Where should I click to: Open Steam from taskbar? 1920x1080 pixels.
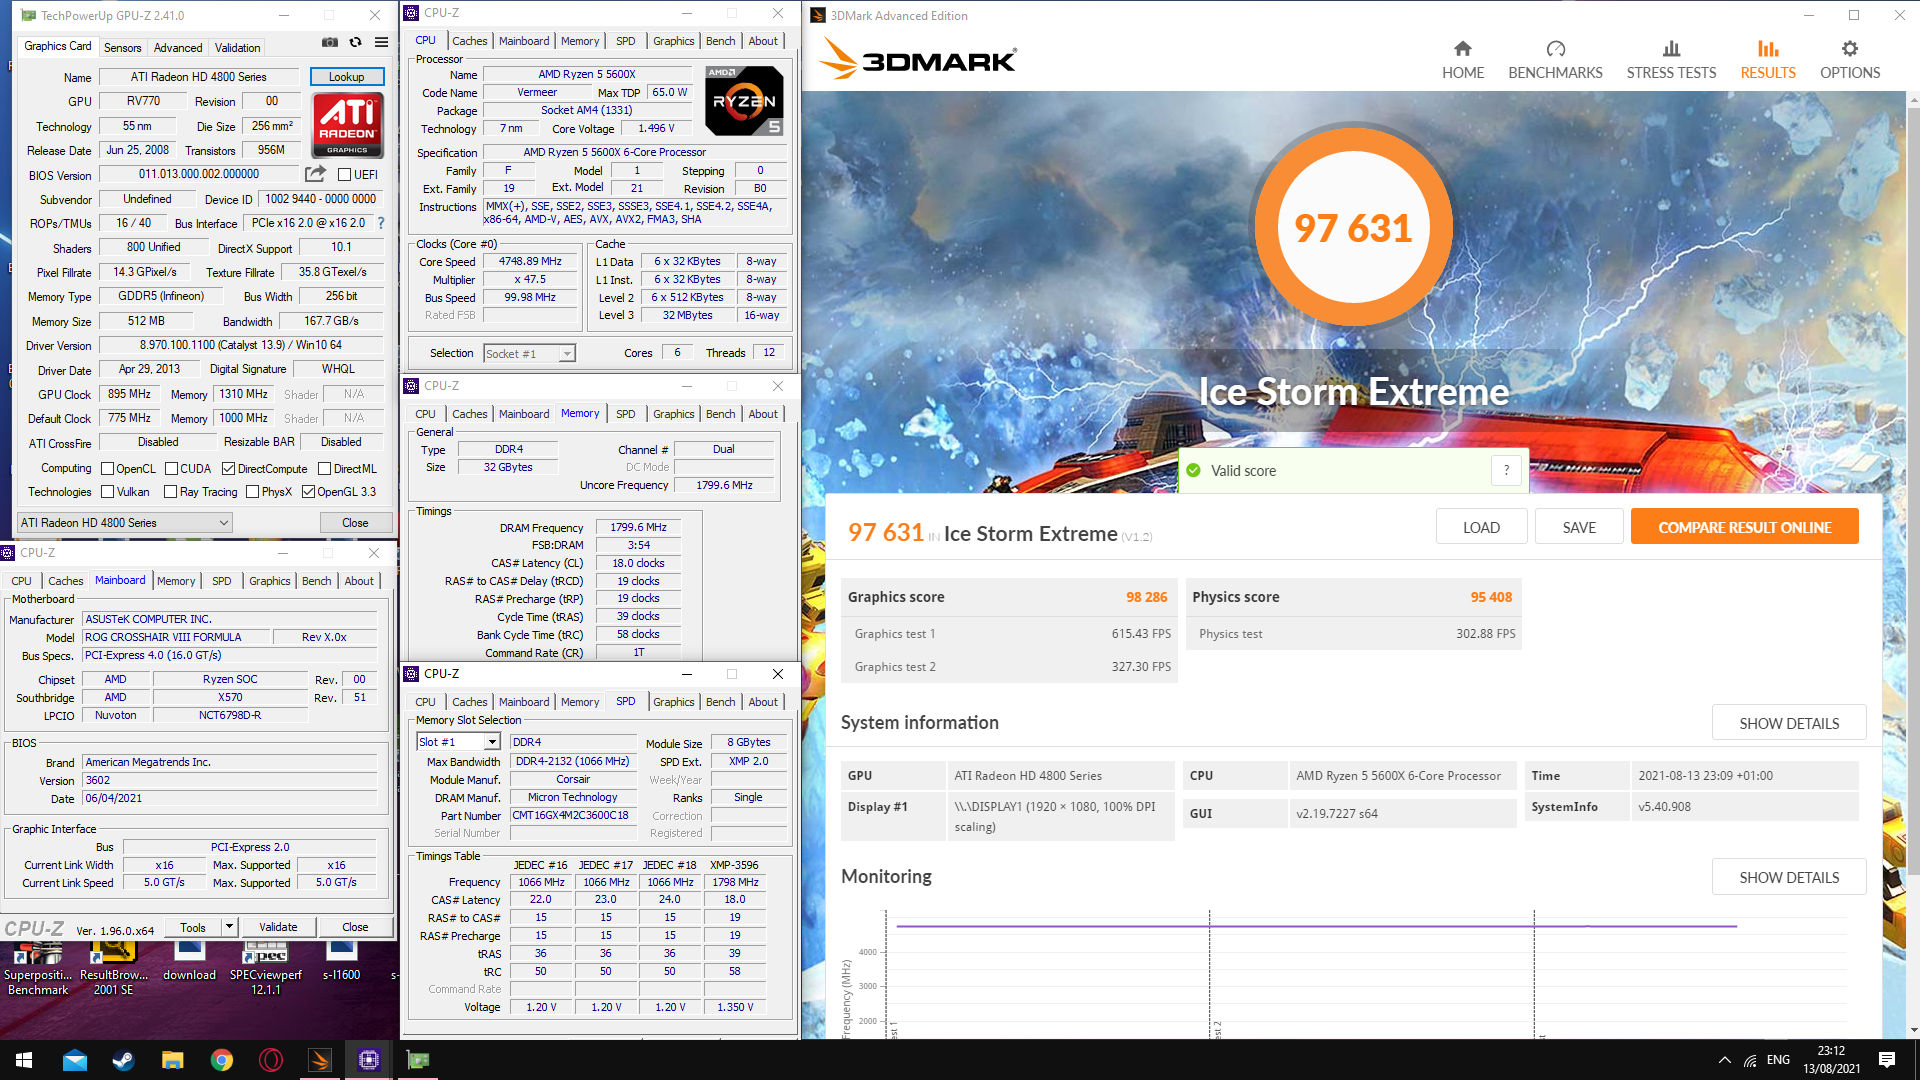pyautogui.click(x=124, y=1060)
